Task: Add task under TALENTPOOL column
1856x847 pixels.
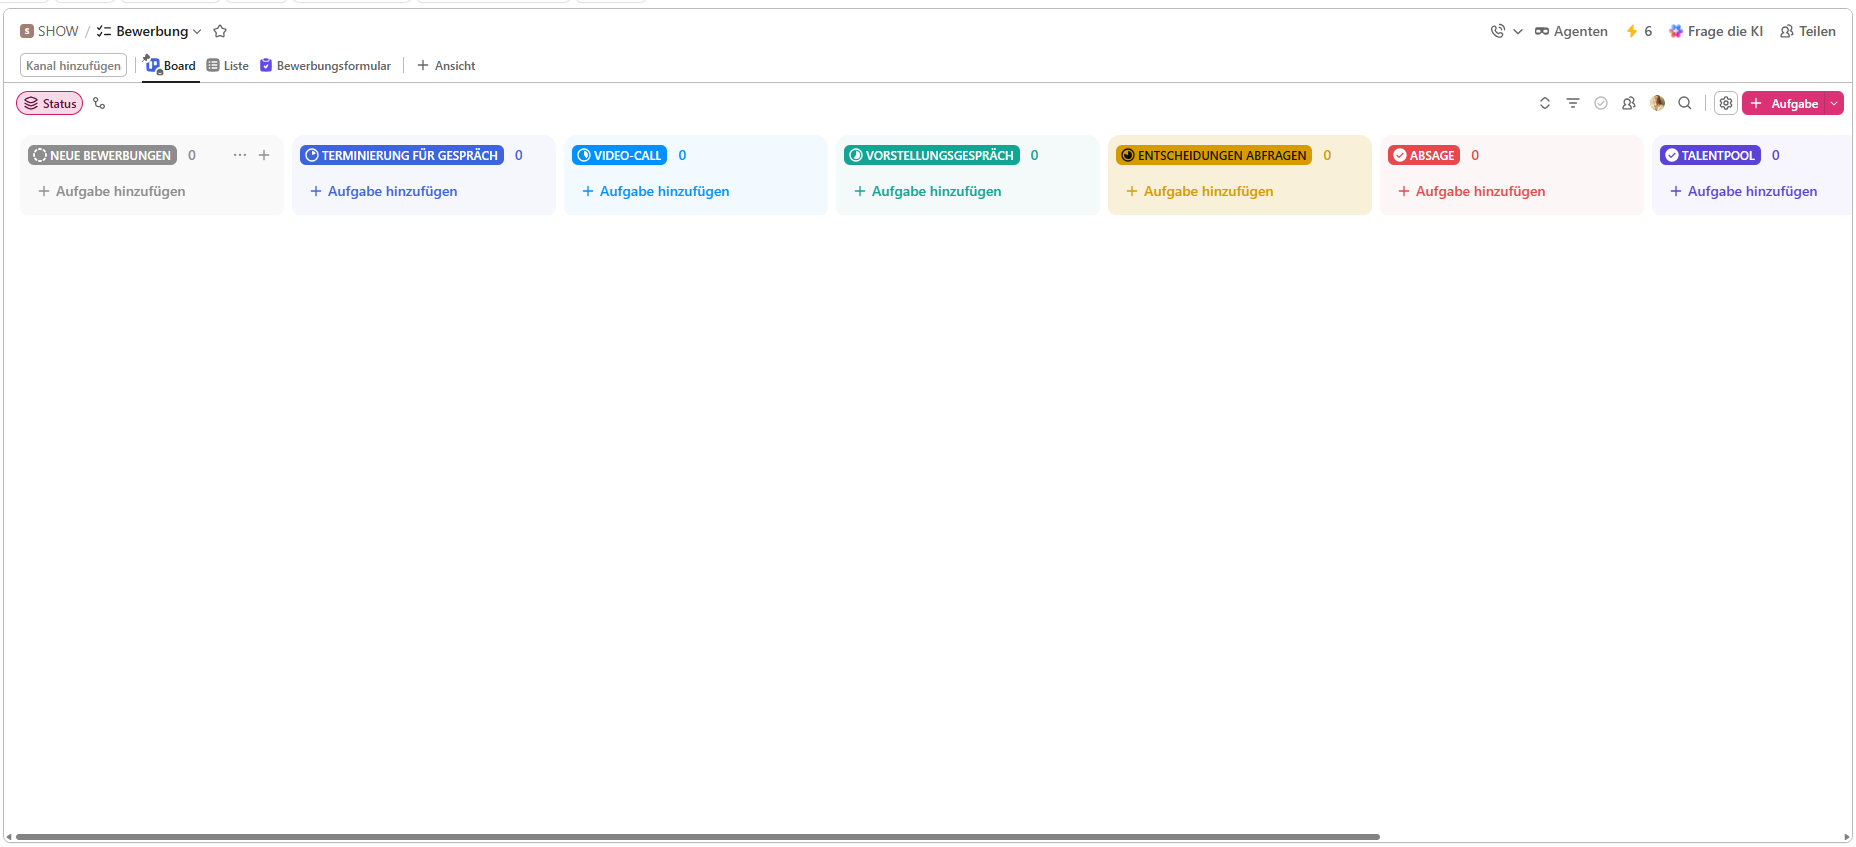Action: coord(1743,191)
